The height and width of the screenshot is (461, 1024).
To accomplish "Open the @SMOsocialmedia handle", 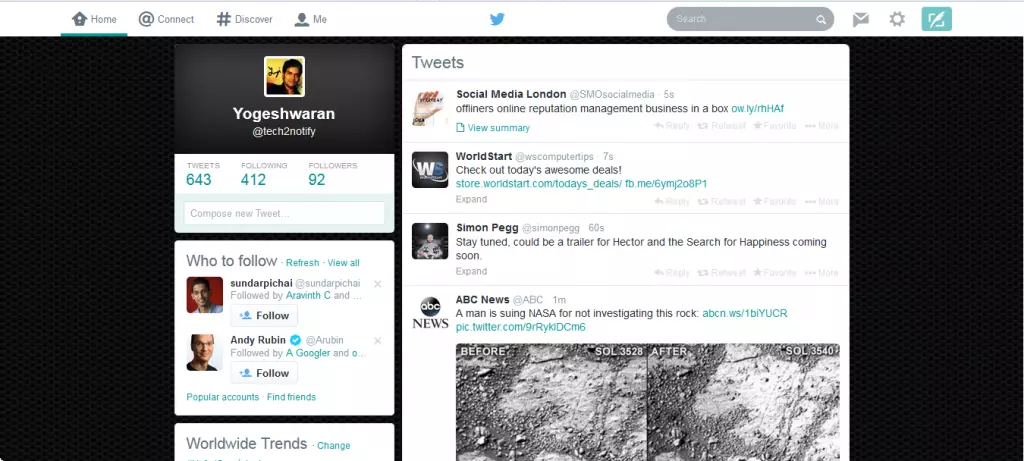I will click(612, 94).
